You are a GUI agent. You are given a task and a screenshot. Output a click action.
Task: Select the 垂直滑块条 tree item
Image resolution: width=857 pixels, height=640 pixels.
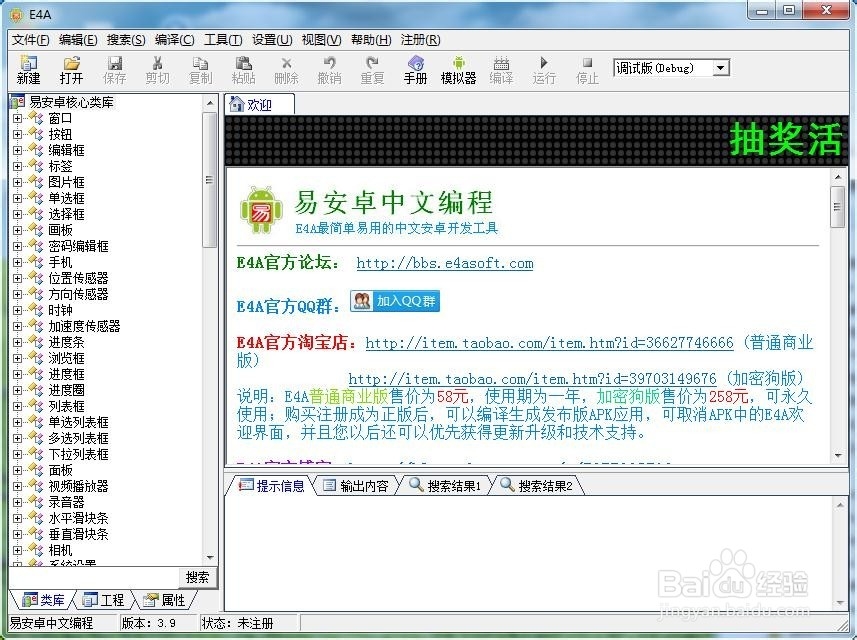pos(78,534)
